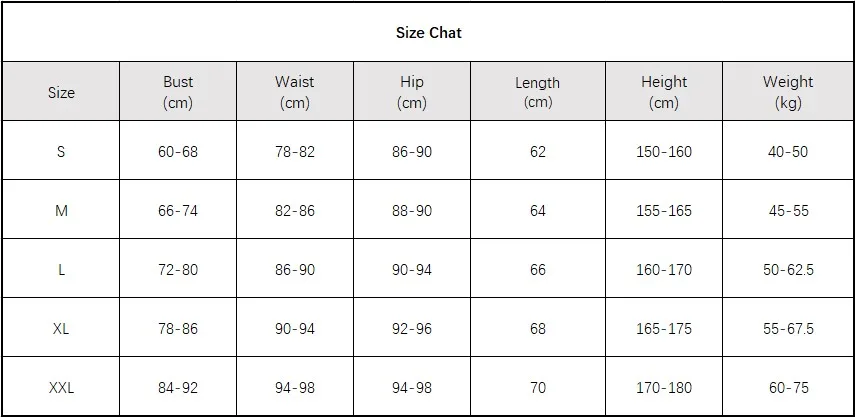Click the Length (cm) column header
Screen dimensions: 855x417
tap(538, 92)
